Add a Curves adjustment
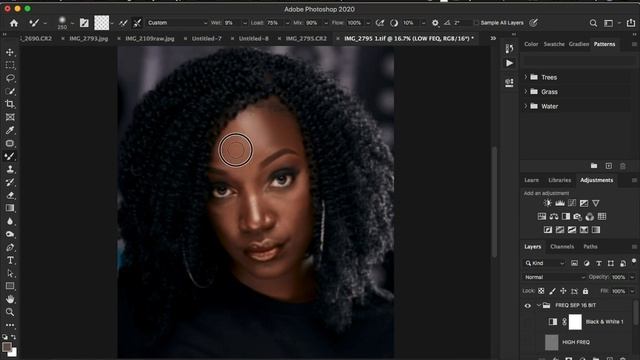 [572, 203]
